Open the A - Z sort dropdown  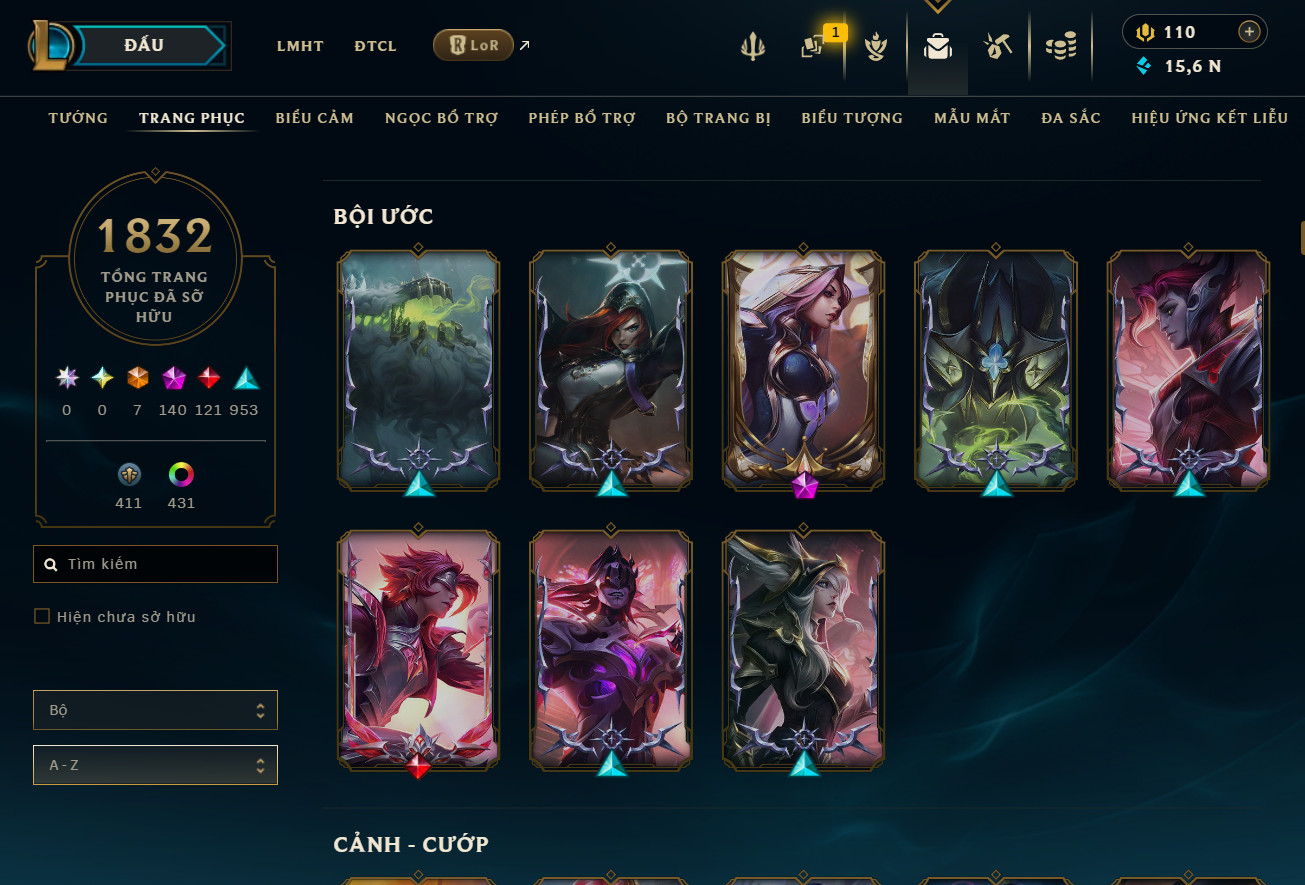click(155, 765)
